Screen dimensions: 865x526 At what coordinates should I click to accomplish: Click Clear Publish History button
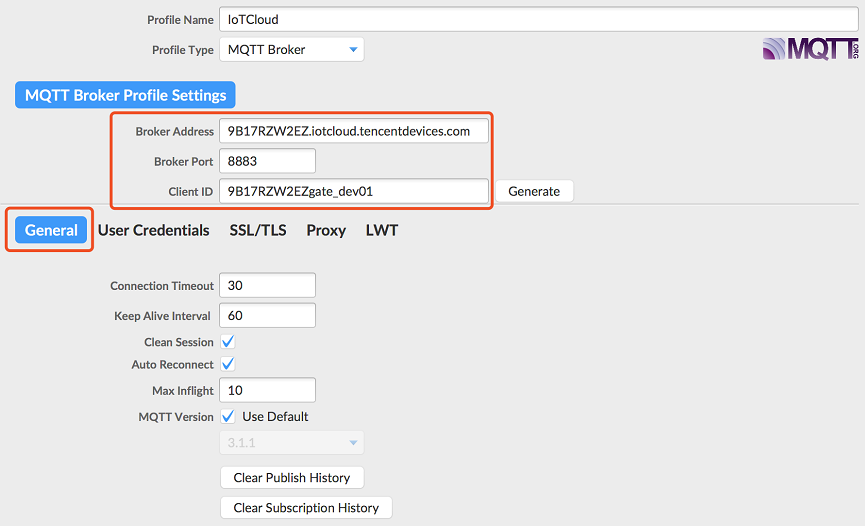click(292, 478)
